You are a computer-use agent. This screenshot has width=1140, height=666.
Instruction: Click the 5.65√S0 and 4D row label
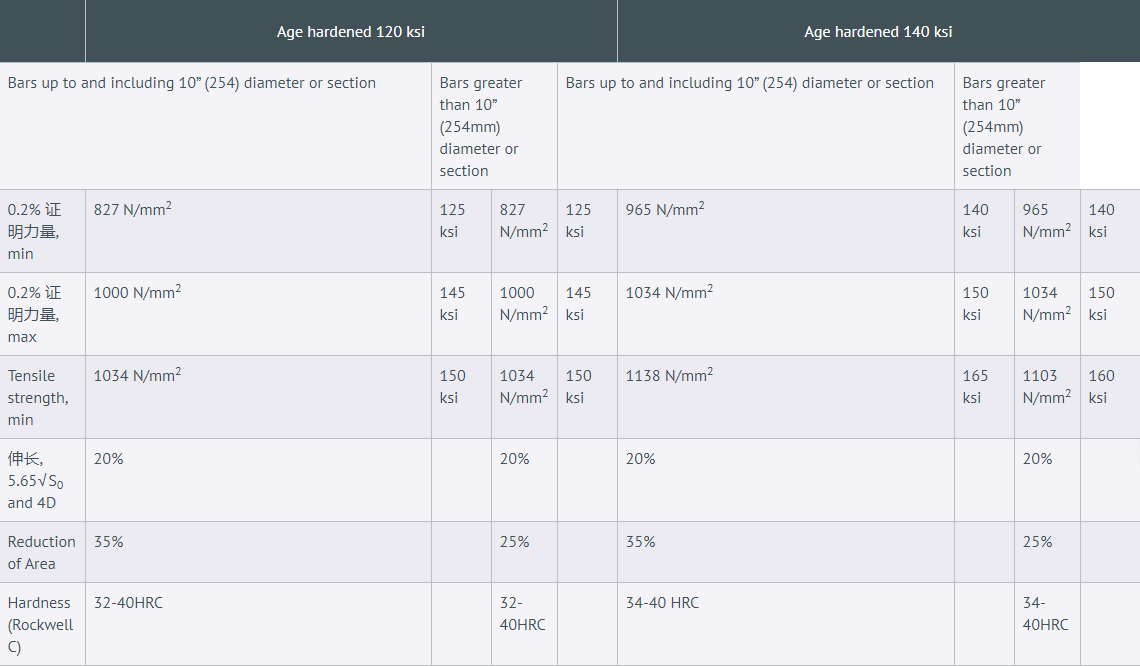(35, 480)
